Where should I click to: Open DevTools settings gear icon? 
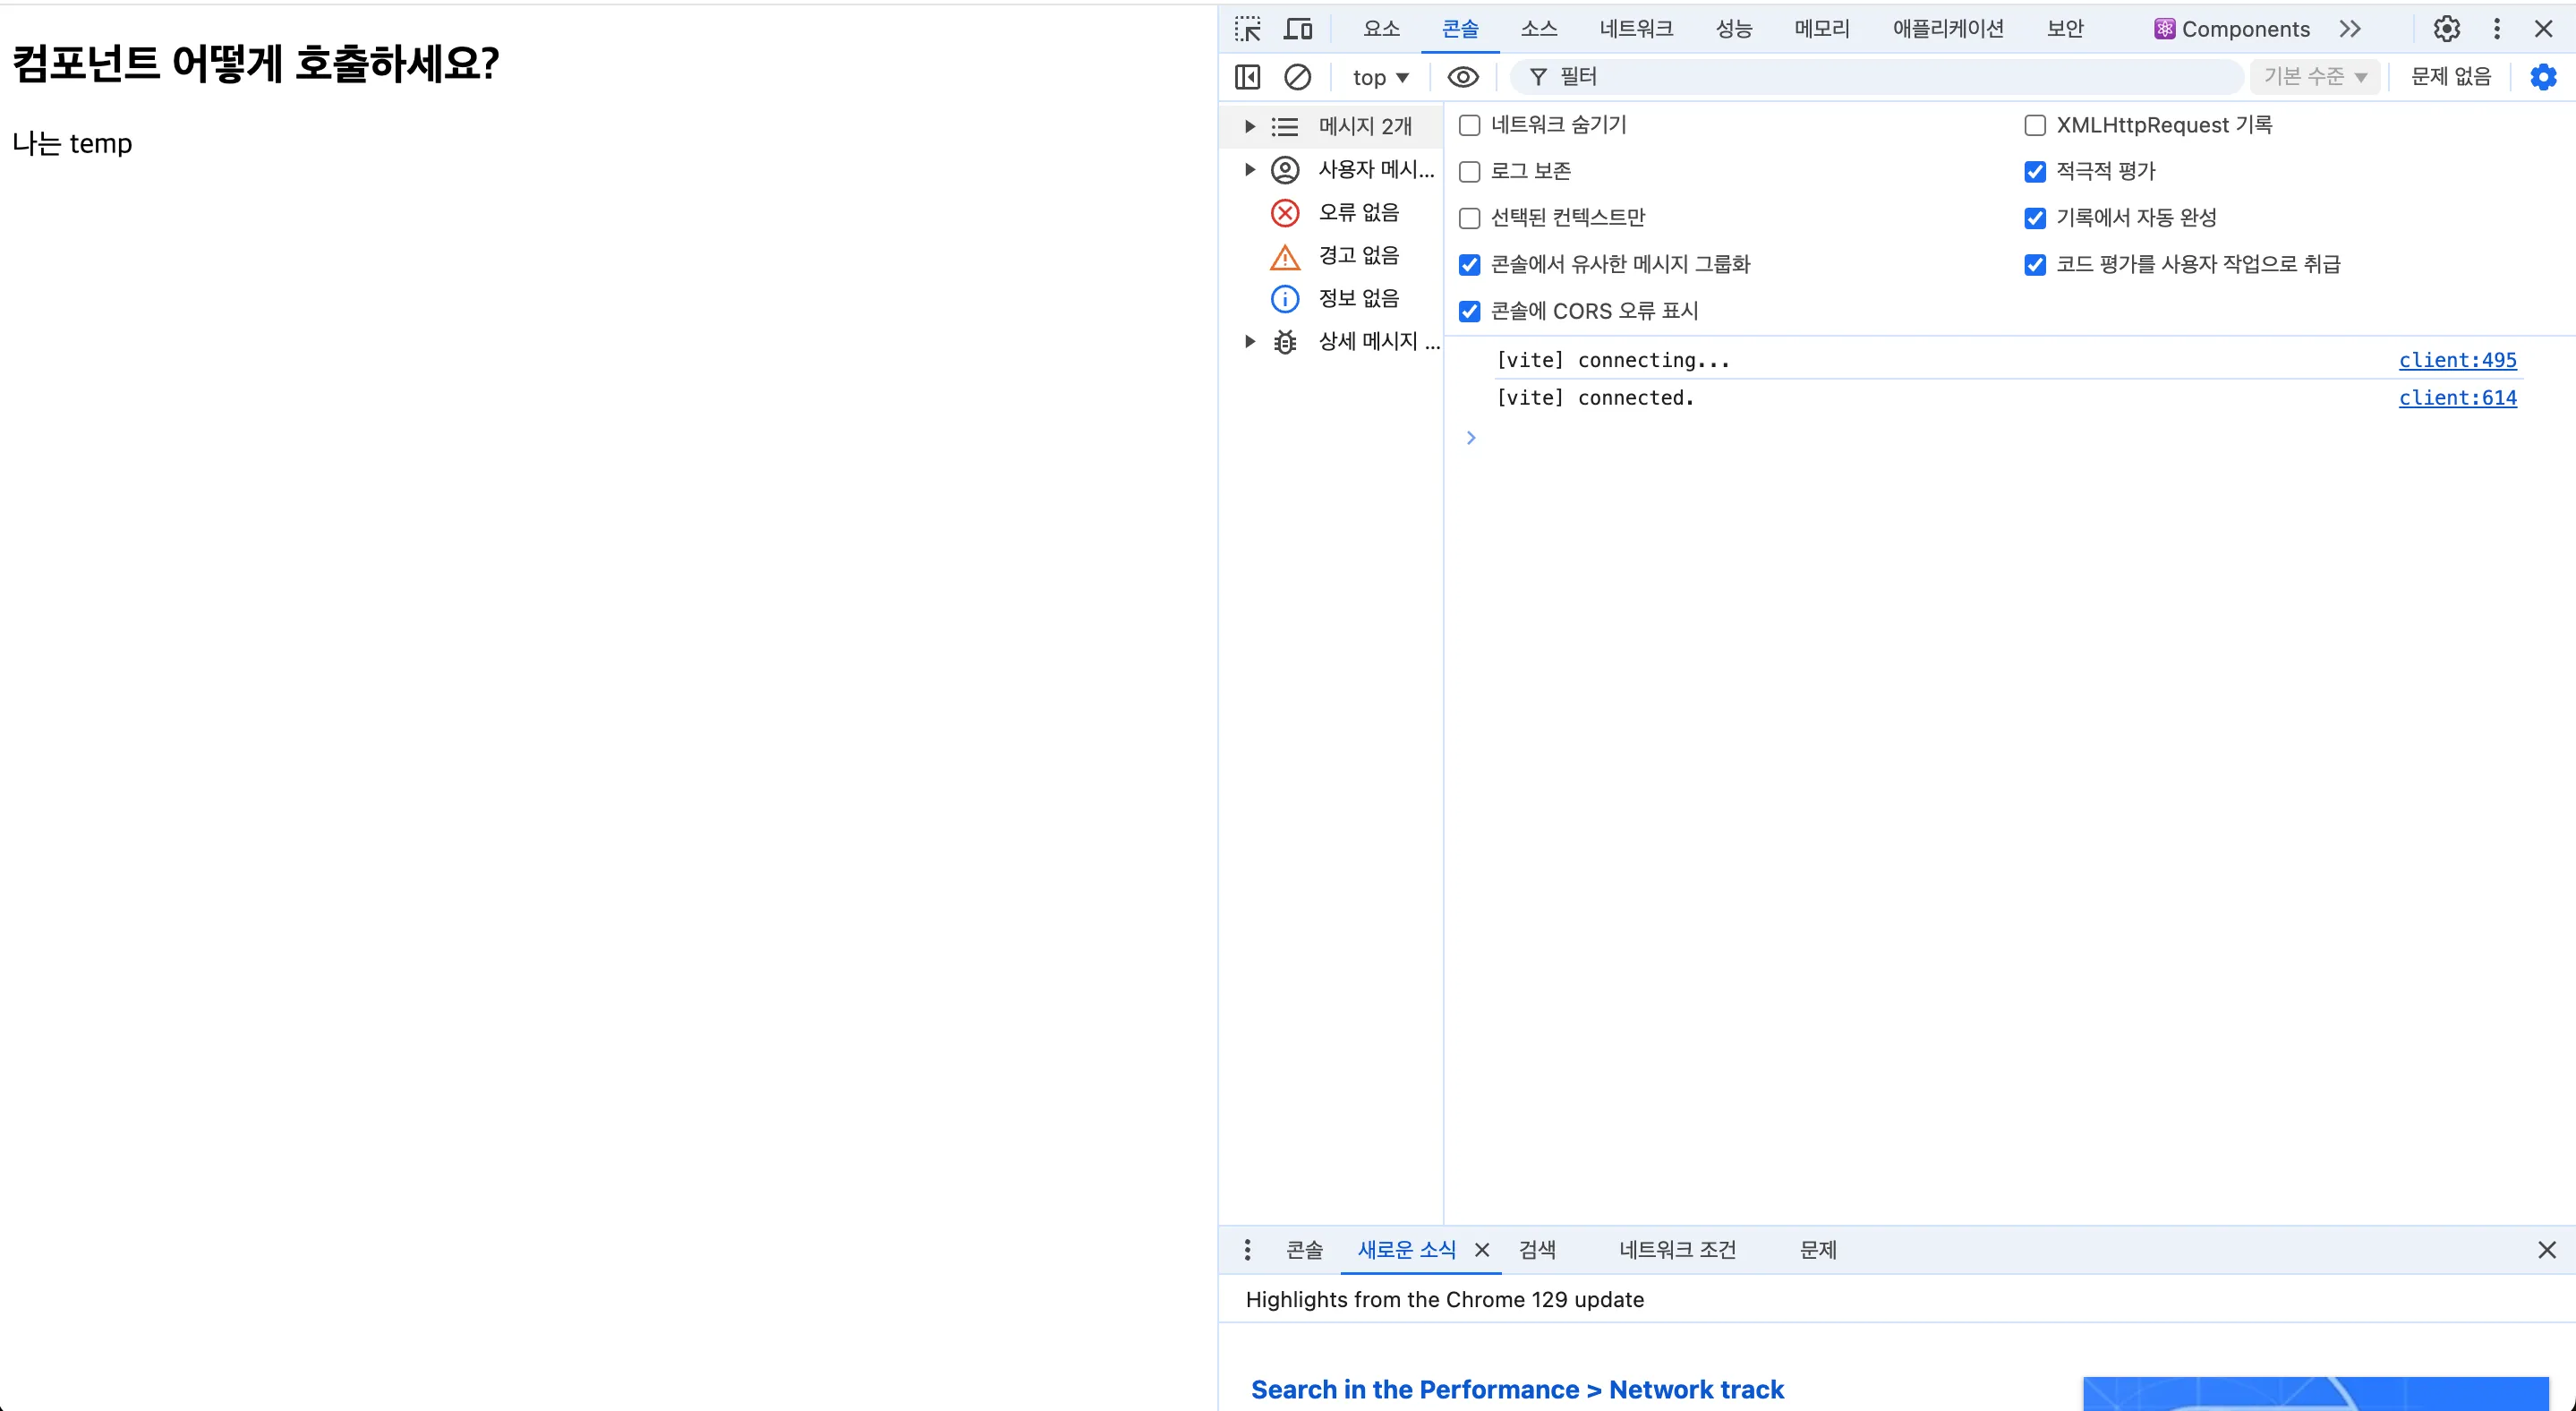2446,29
